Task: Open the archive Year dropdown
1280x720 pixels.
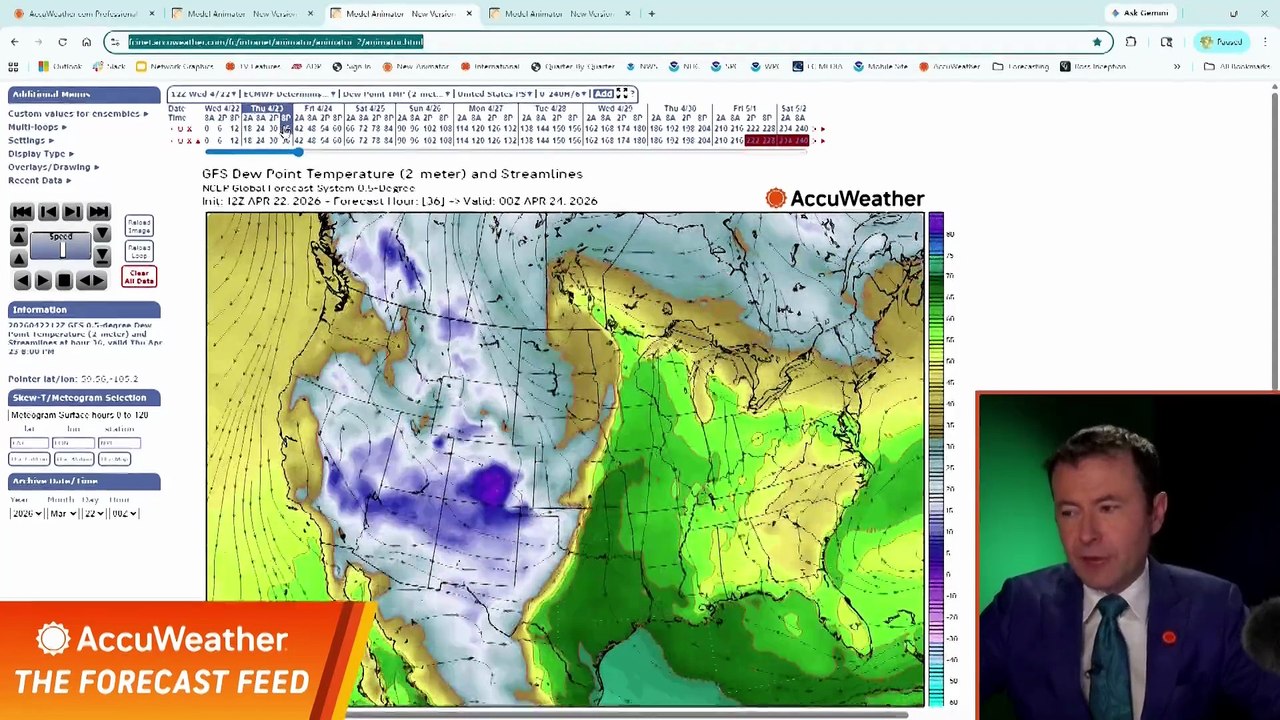Action: (x=26, y=513)
